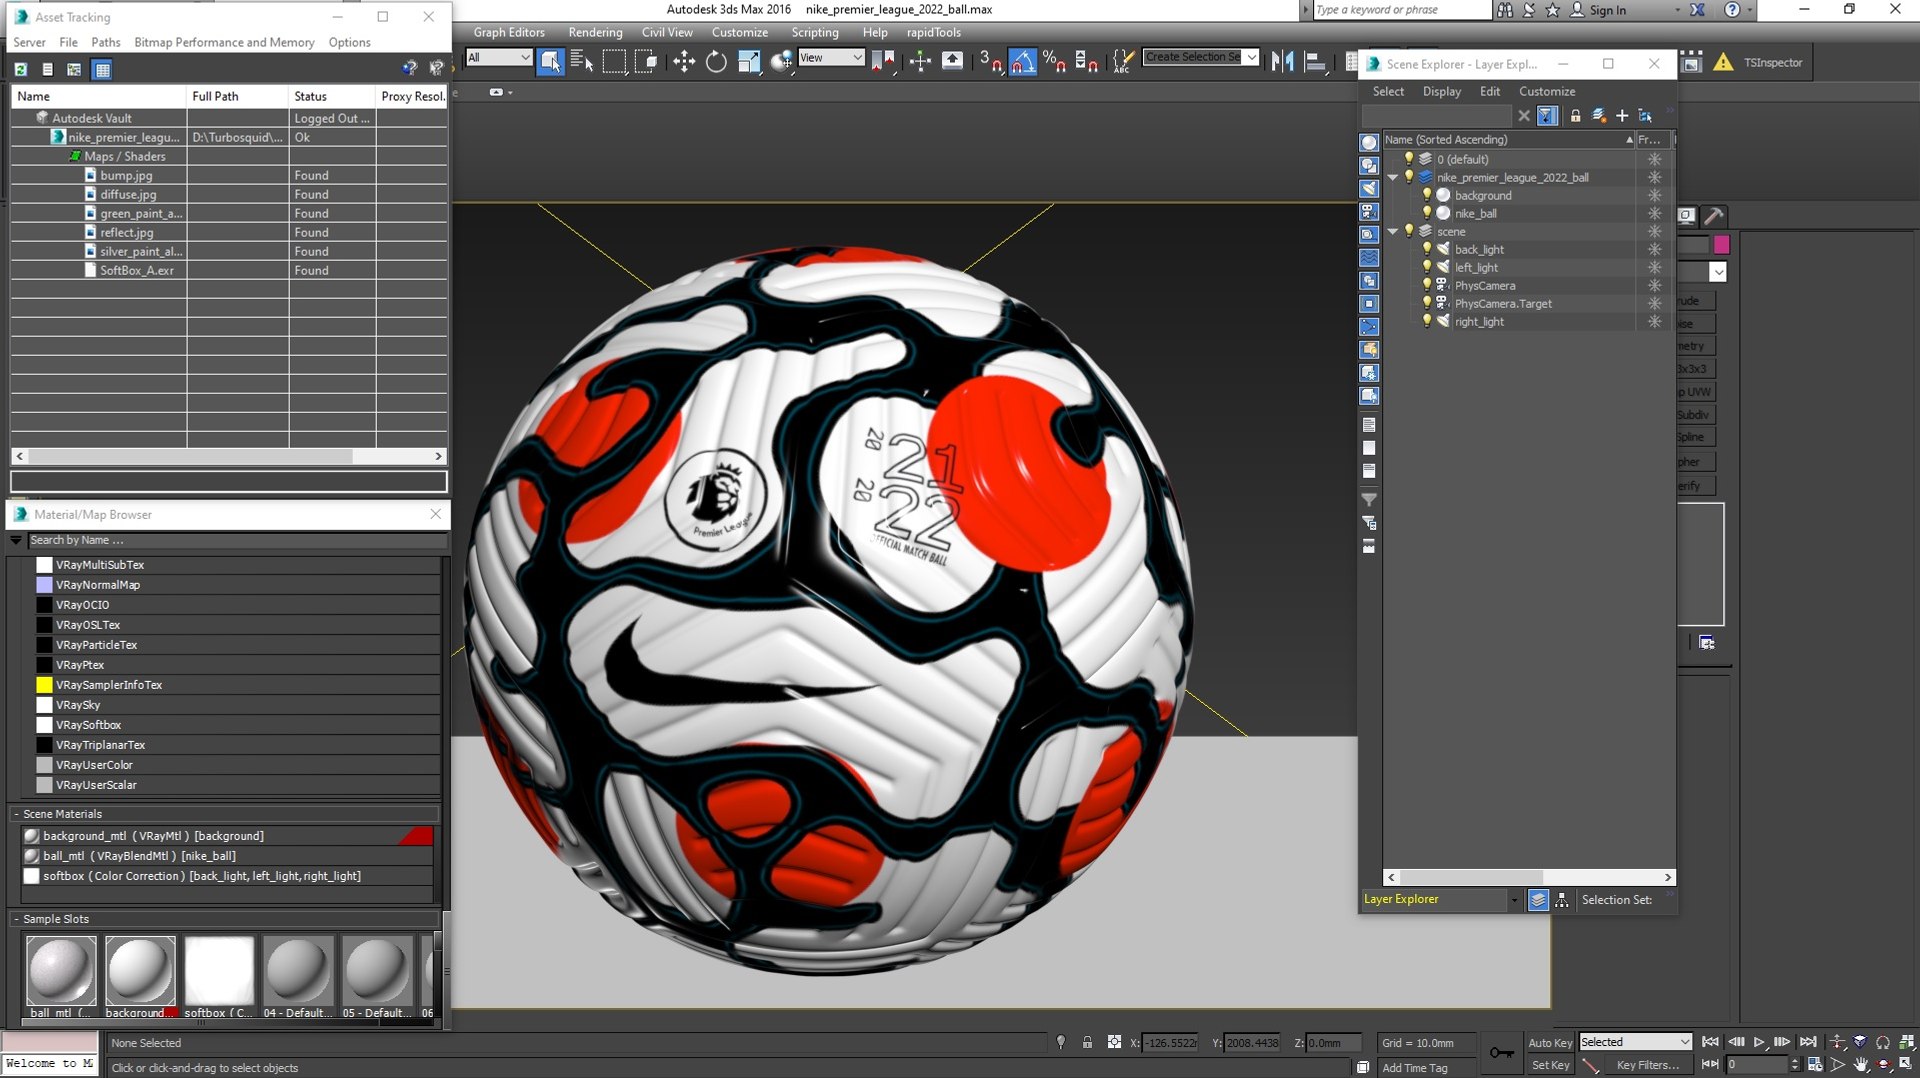Click the Use Pivot Point Center icon

(x=883, y=62)
